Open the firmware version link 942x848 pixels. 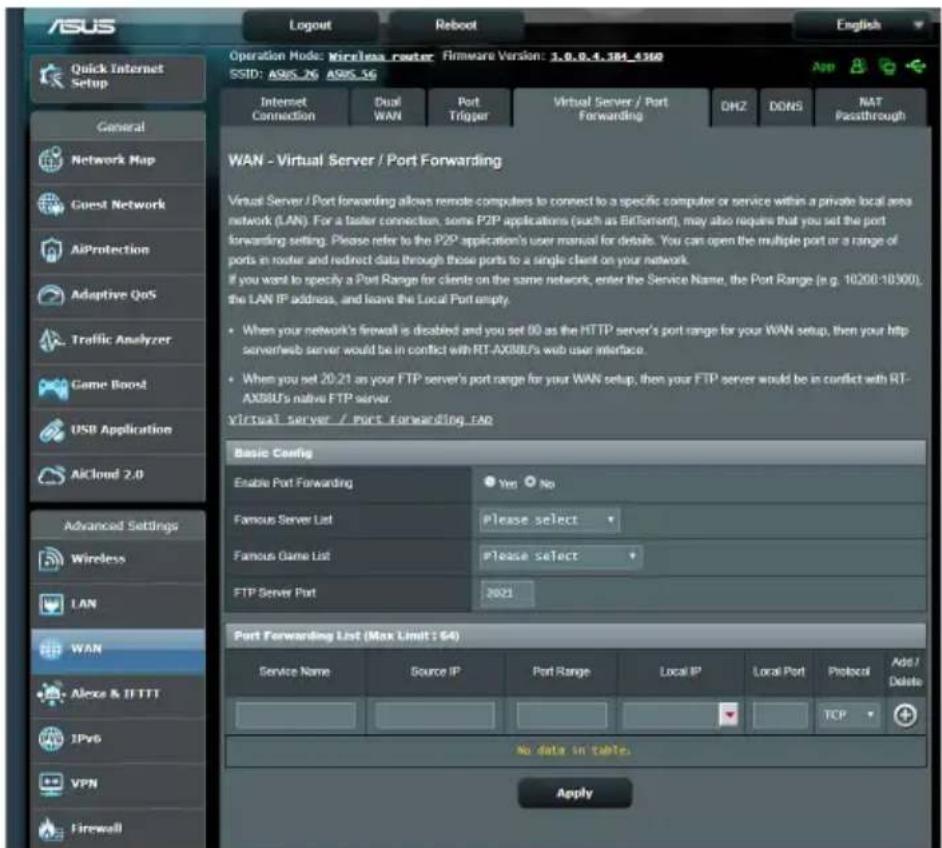point(607,56)
